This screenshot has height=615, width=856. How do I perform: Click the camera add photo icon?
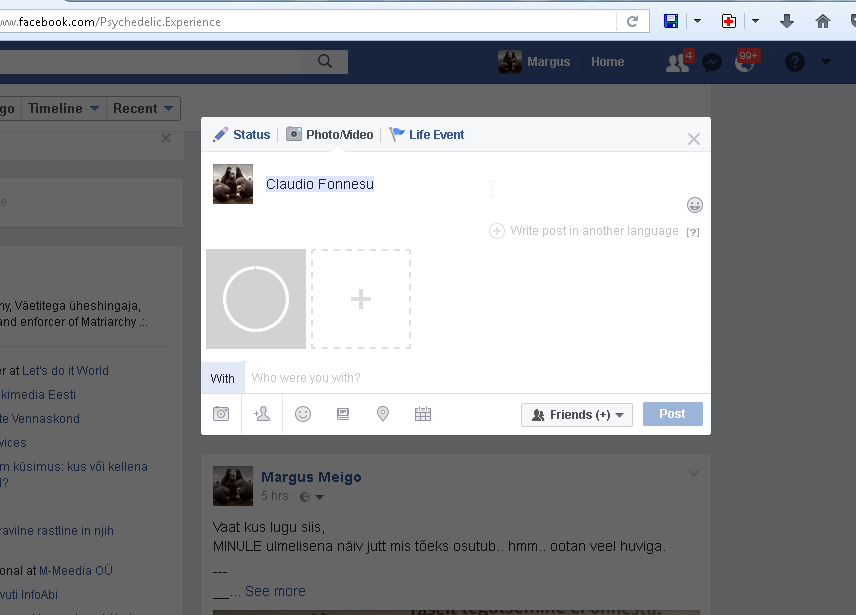(x=221, y=414)
